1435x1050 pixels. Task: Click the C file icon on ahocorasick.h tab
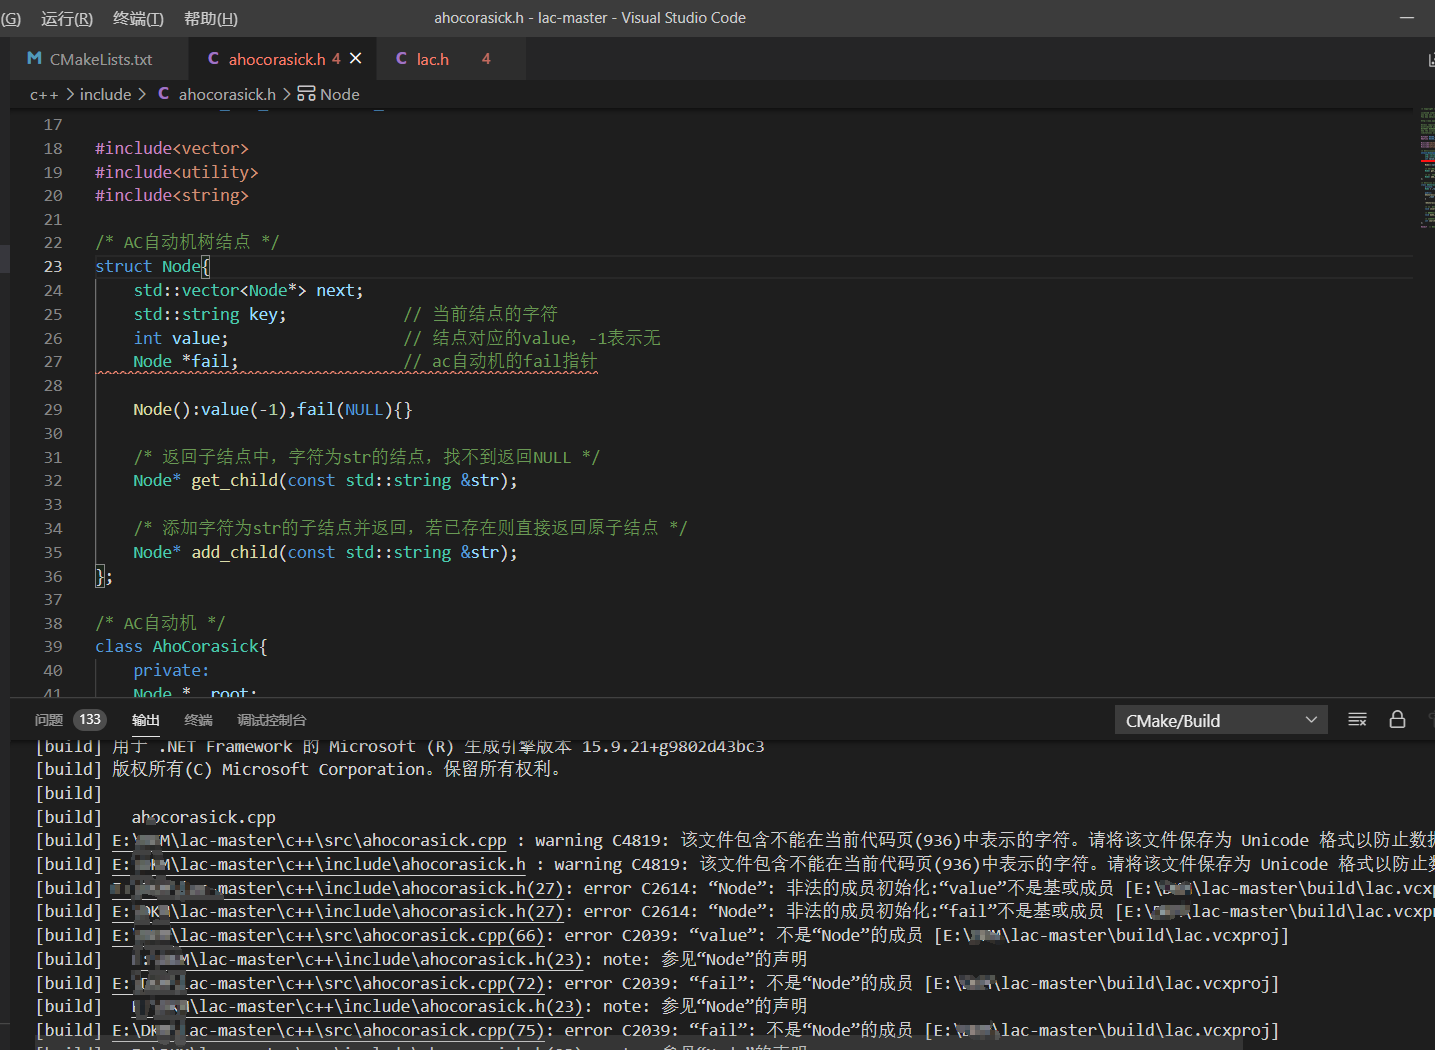tap(213, 59)
